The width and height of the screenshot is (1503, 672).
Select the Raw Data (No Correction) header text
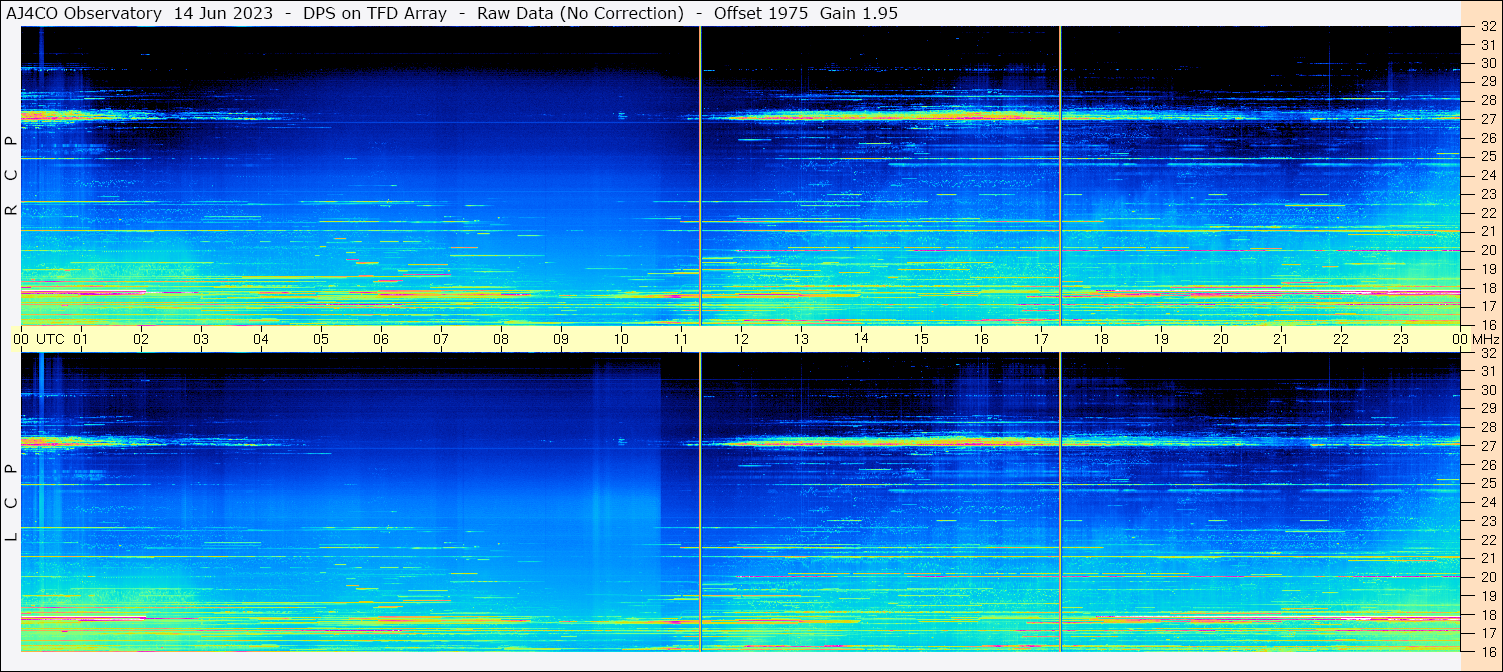[581, 13]
